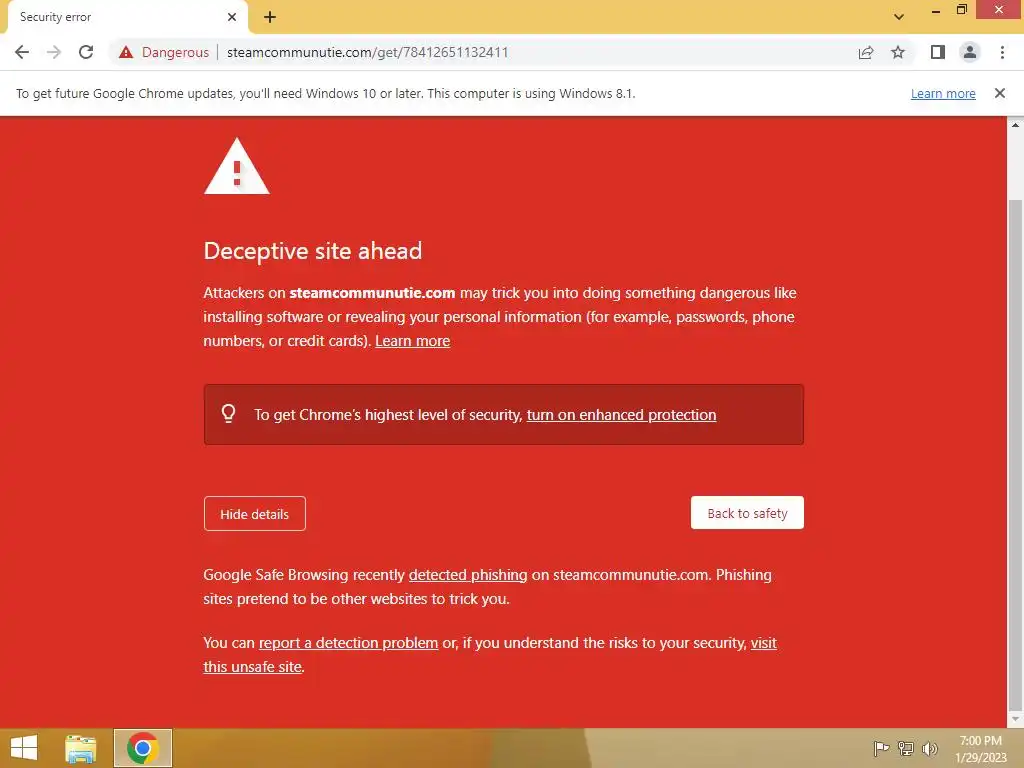Click the Chrome taskbar icon
This screenshot has height=768, width=1024.
(x=143, y=748)
